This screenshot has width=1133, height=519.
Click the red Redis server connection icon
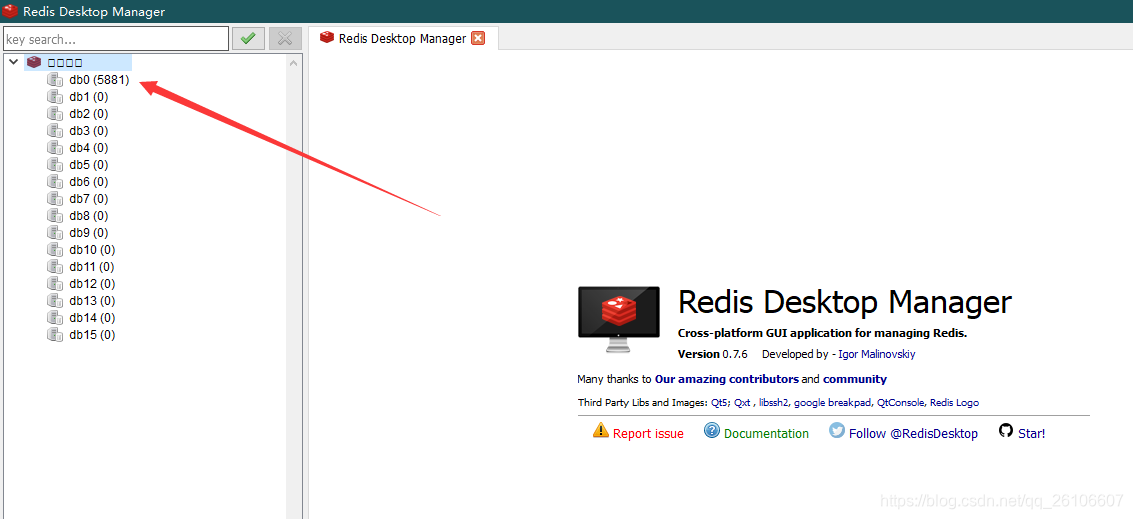tap(34, 62)
